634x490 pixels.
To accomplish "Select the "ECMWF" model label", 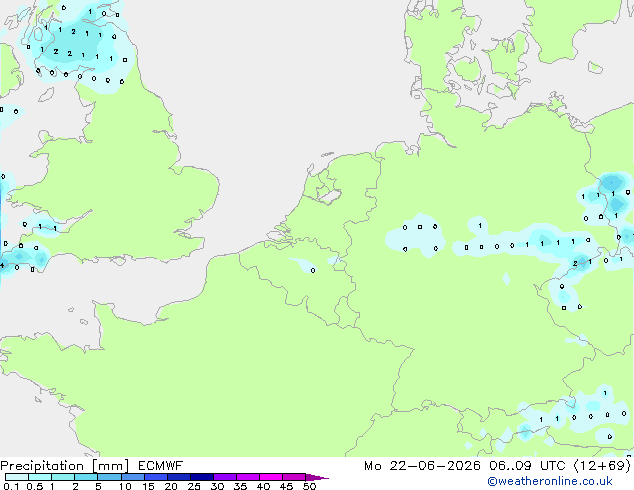I will pyautogui.click(x=161, y=466).
